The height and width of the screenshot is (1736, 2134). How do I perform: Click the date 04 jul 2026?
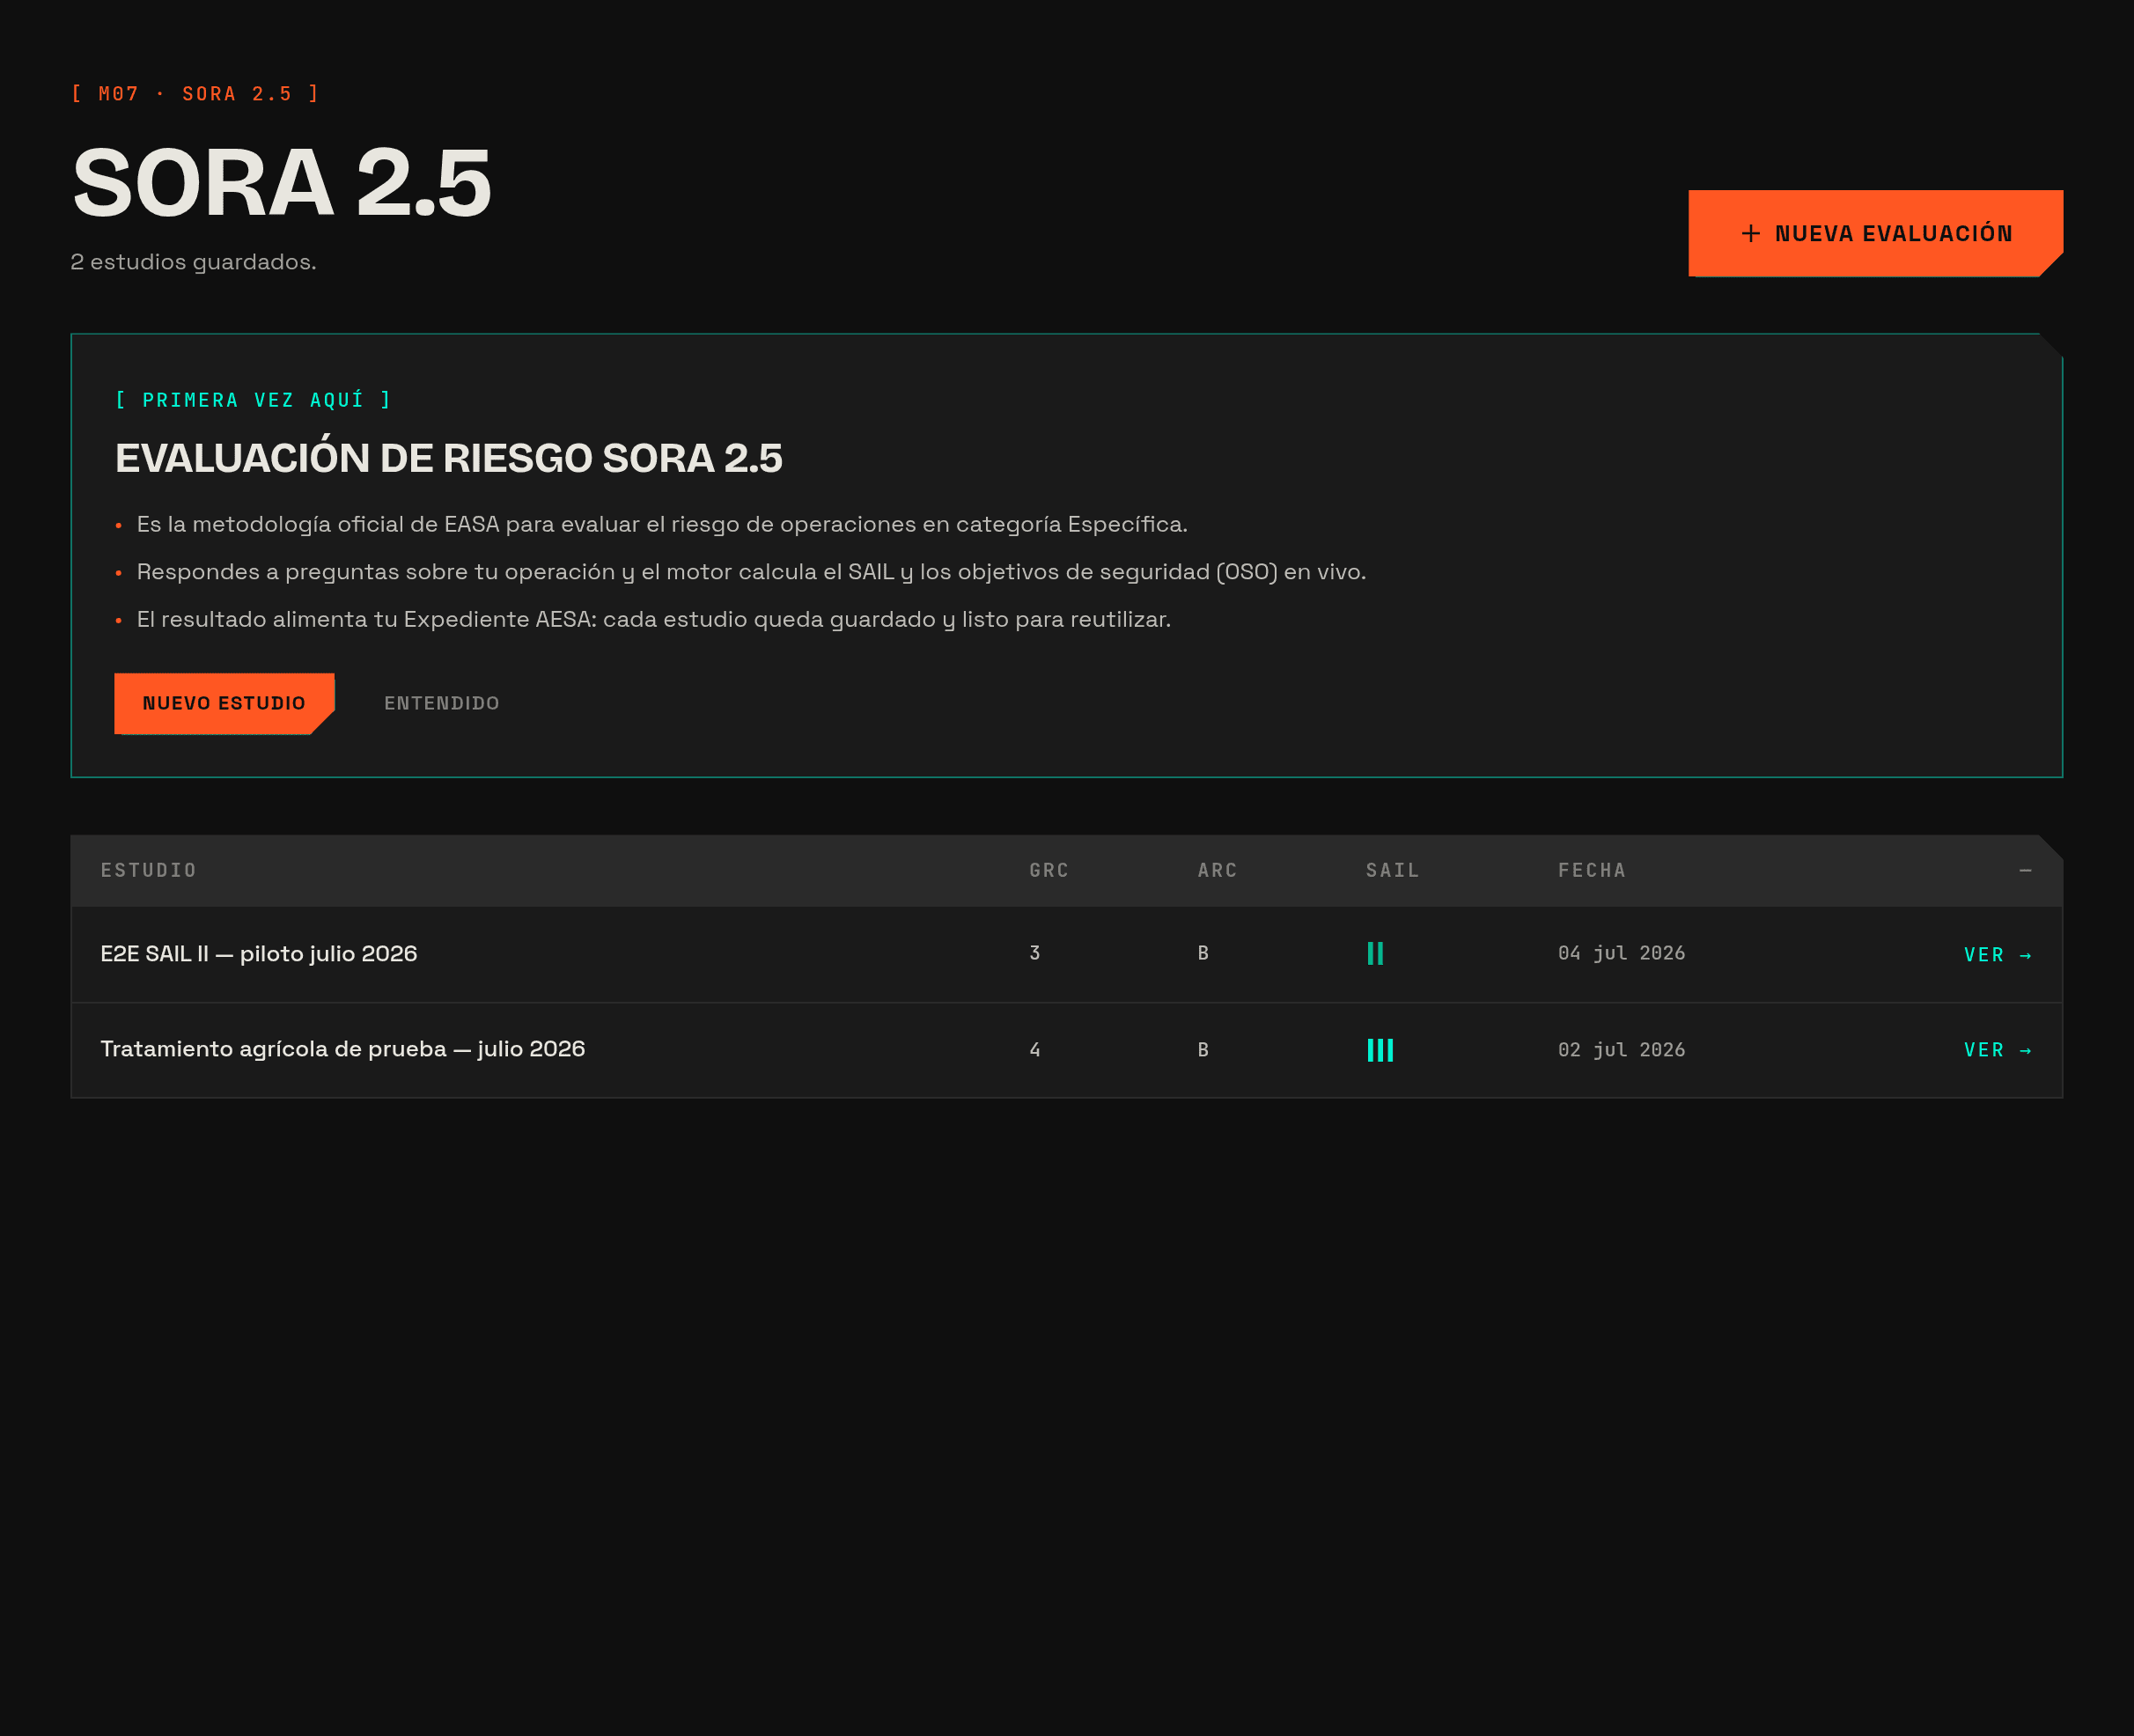point(1621,953)
